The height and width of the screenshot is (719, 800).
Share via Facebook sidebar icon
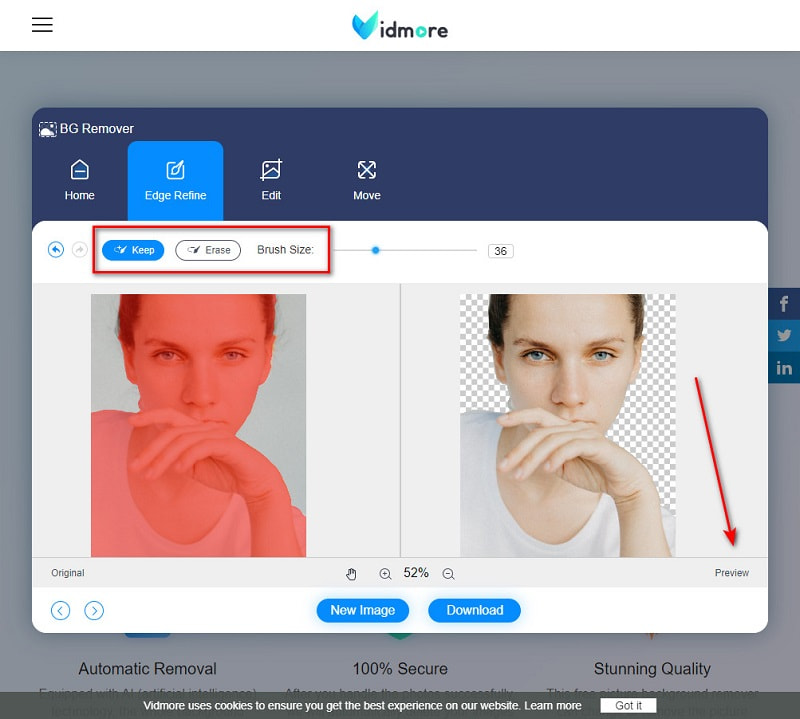[x=784, y=304]
